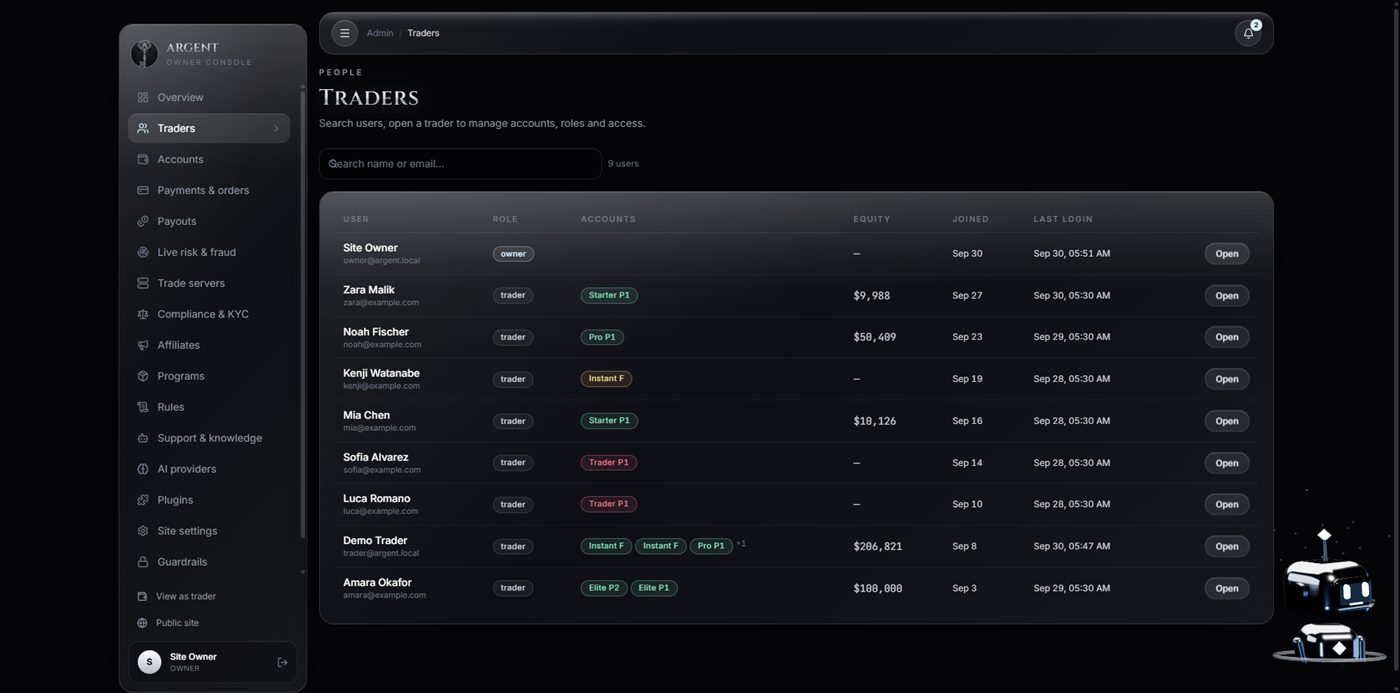Click the Affiliates megaphone icon
This screenshot has height=693, width=1400.
[143, 345]
